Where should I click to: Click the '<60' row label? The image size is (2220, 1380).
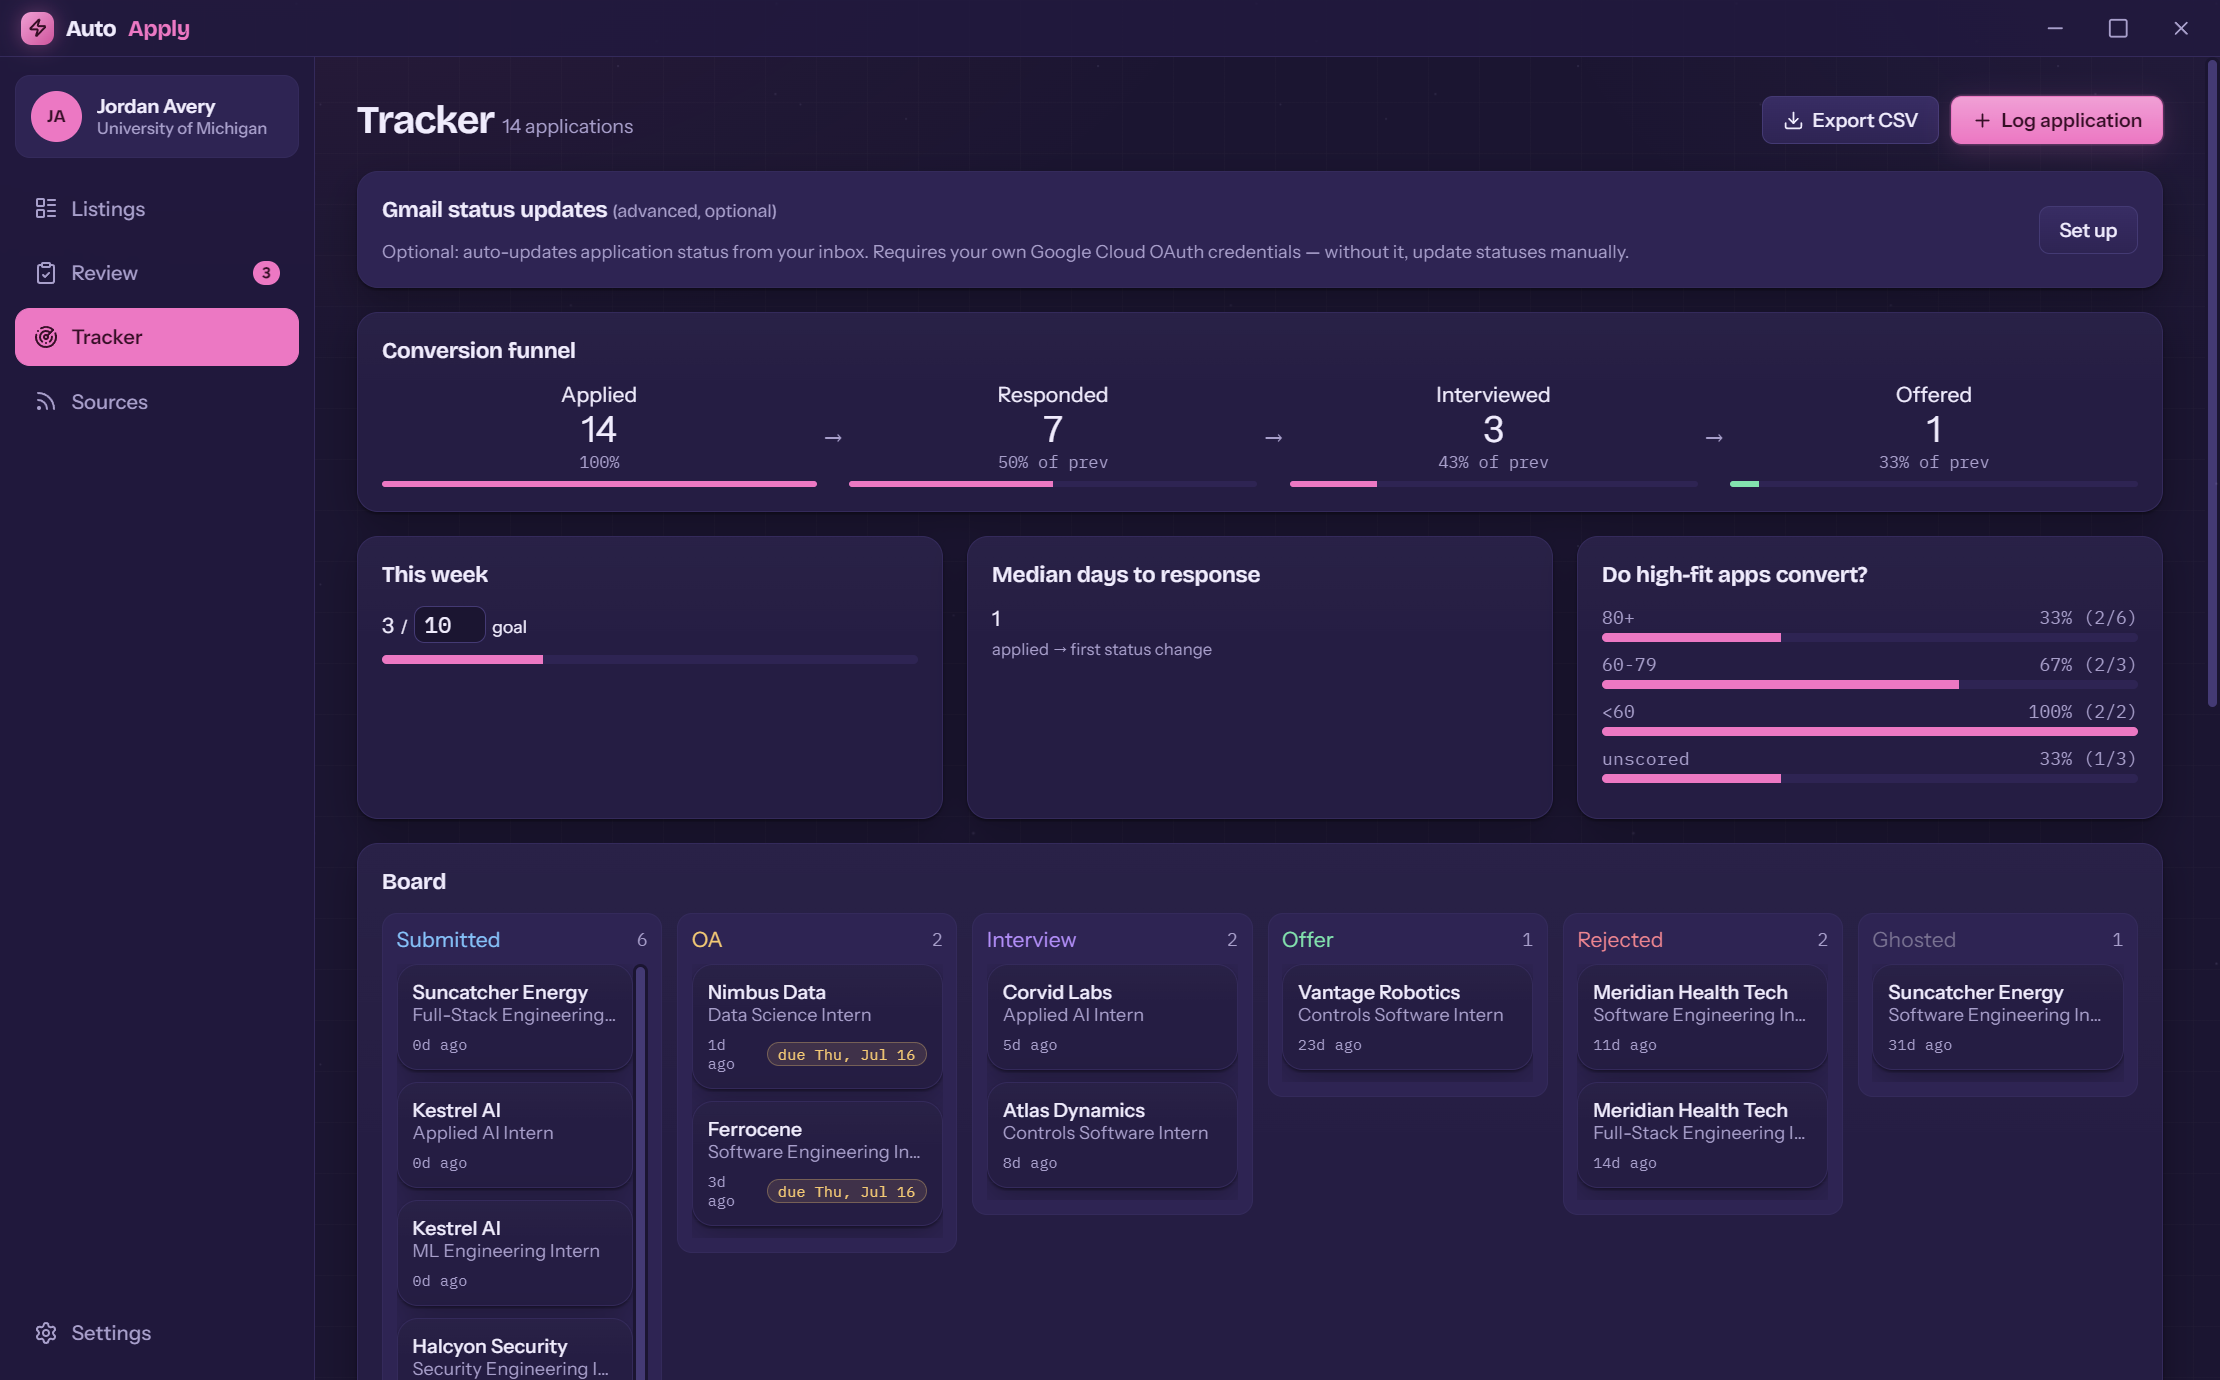1618,711
